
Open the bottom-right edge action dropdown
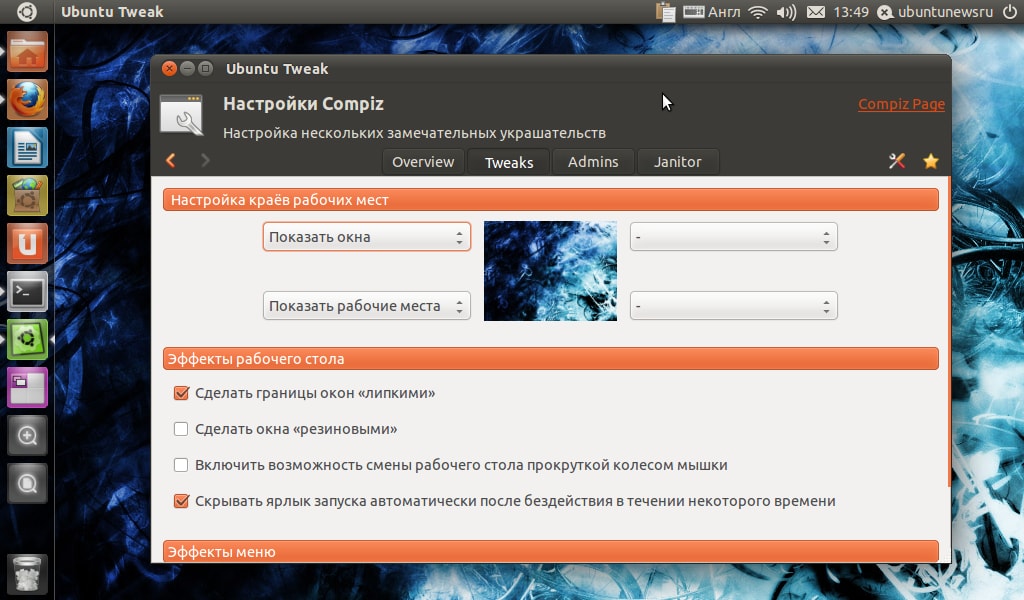pos(733,306)
